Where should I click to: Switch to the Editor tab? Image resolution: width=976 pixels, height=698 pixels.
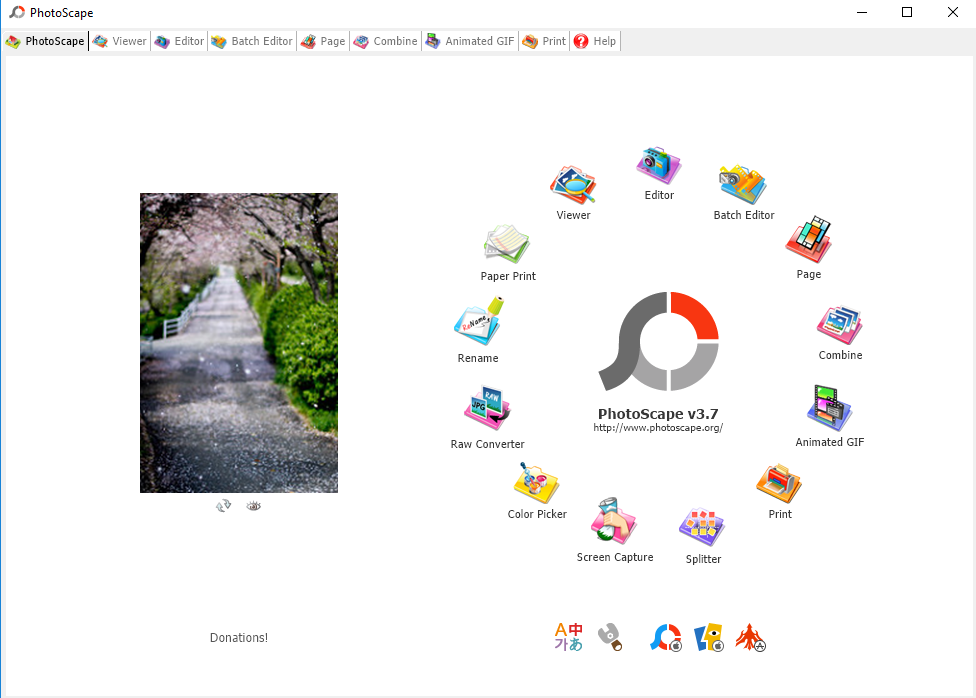pyautogui.click(x=179, y=41)
